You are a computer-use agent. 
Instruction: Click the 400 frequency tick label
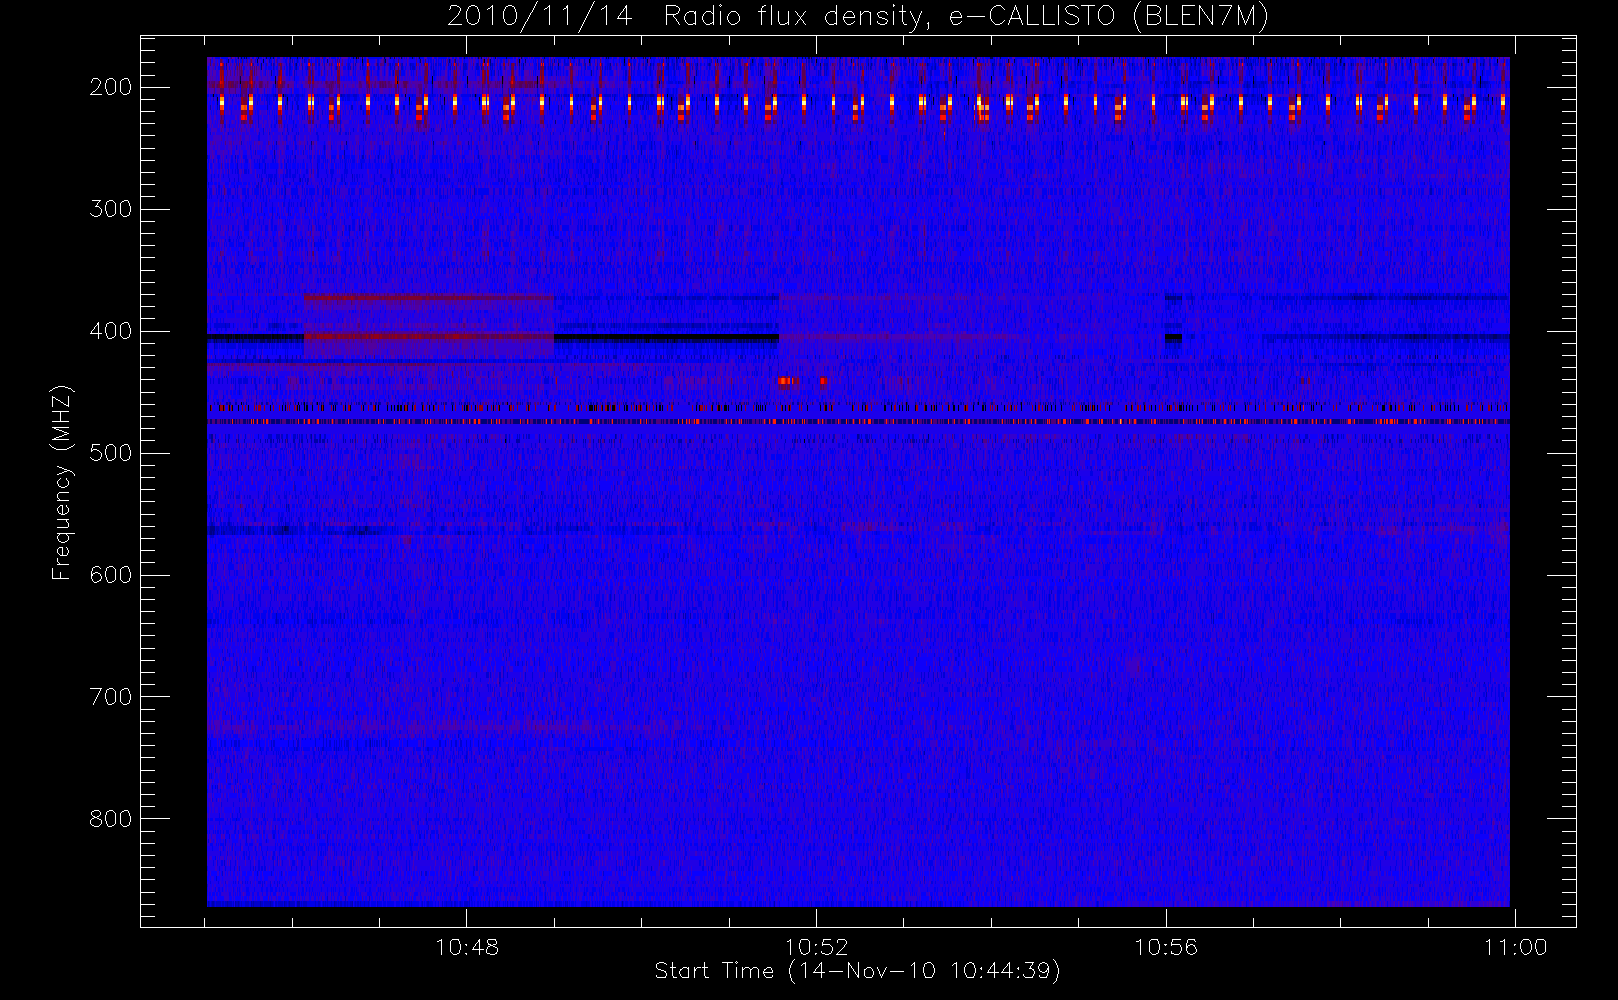[x=110, y=331]
